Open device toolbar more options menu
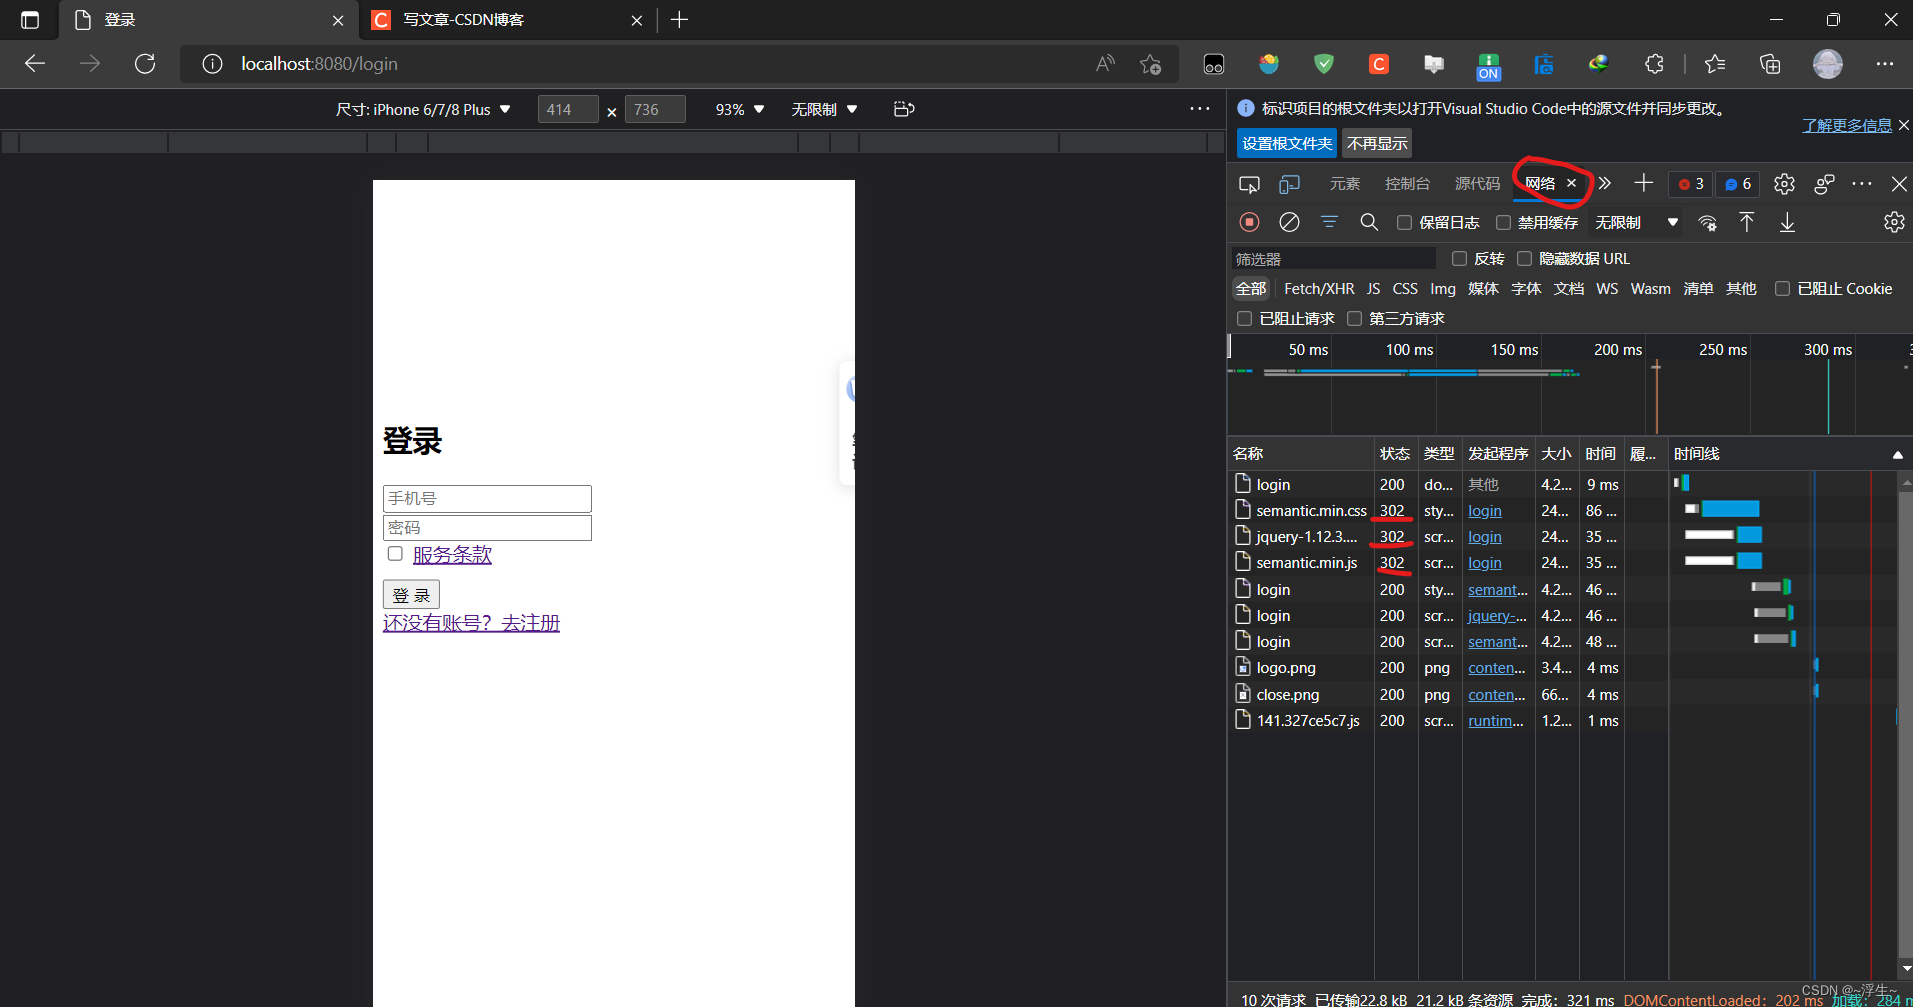 tap(1200, 109)
